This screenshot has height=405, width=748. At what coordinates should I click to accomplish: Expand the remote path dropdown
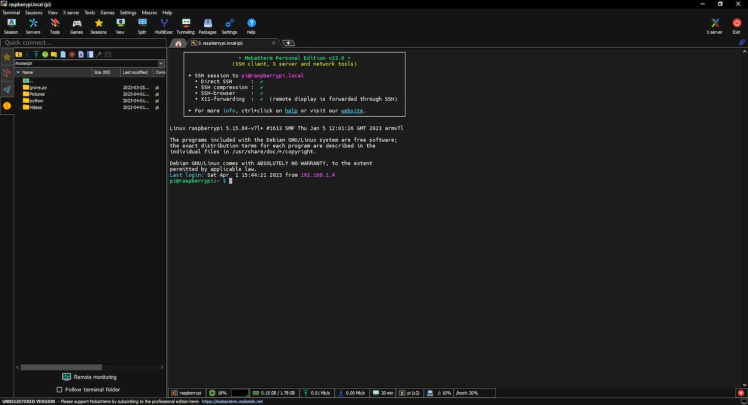coord(160,63)
